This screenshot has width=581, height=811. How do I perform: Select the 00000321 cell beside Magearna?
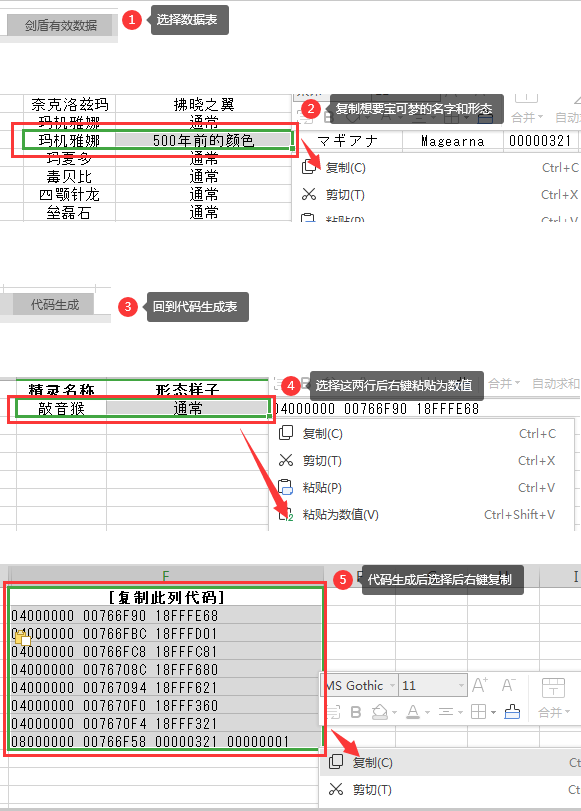[540, 141]
